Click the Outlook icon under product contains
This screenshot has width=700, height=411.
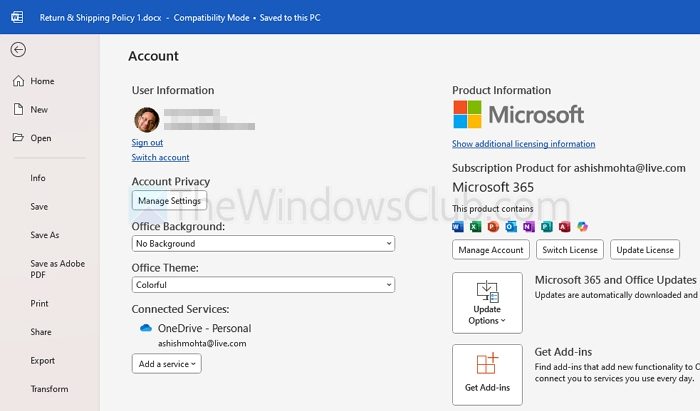(x=511, y=227)
